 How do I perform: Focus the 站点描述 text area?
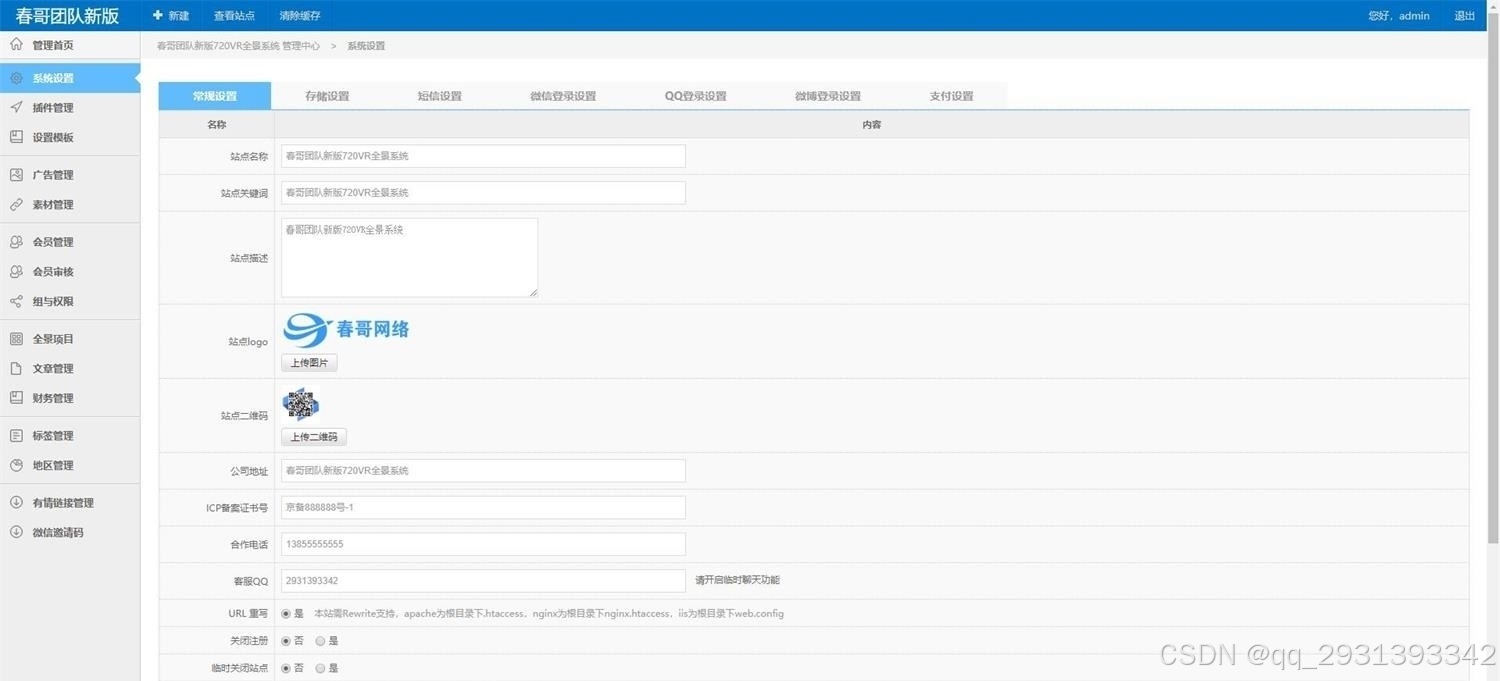click(x=409, y=257)
